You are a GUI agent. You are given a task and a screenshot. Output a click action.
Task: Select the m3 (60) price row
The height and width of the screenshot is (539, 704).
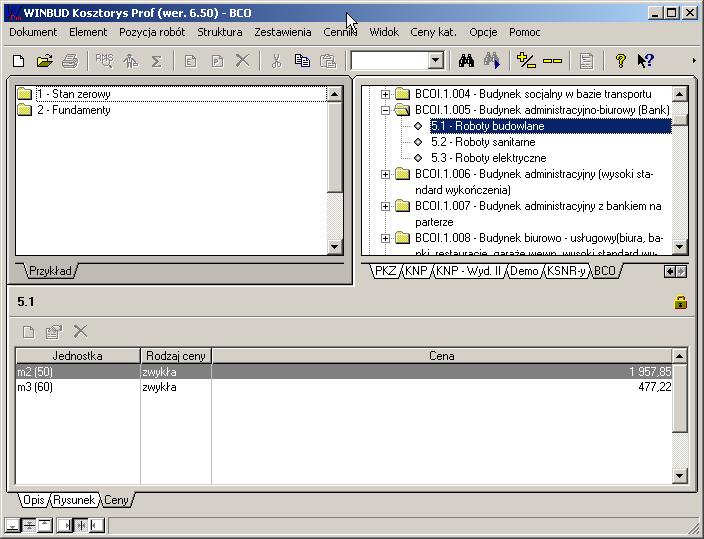[344, 387]
